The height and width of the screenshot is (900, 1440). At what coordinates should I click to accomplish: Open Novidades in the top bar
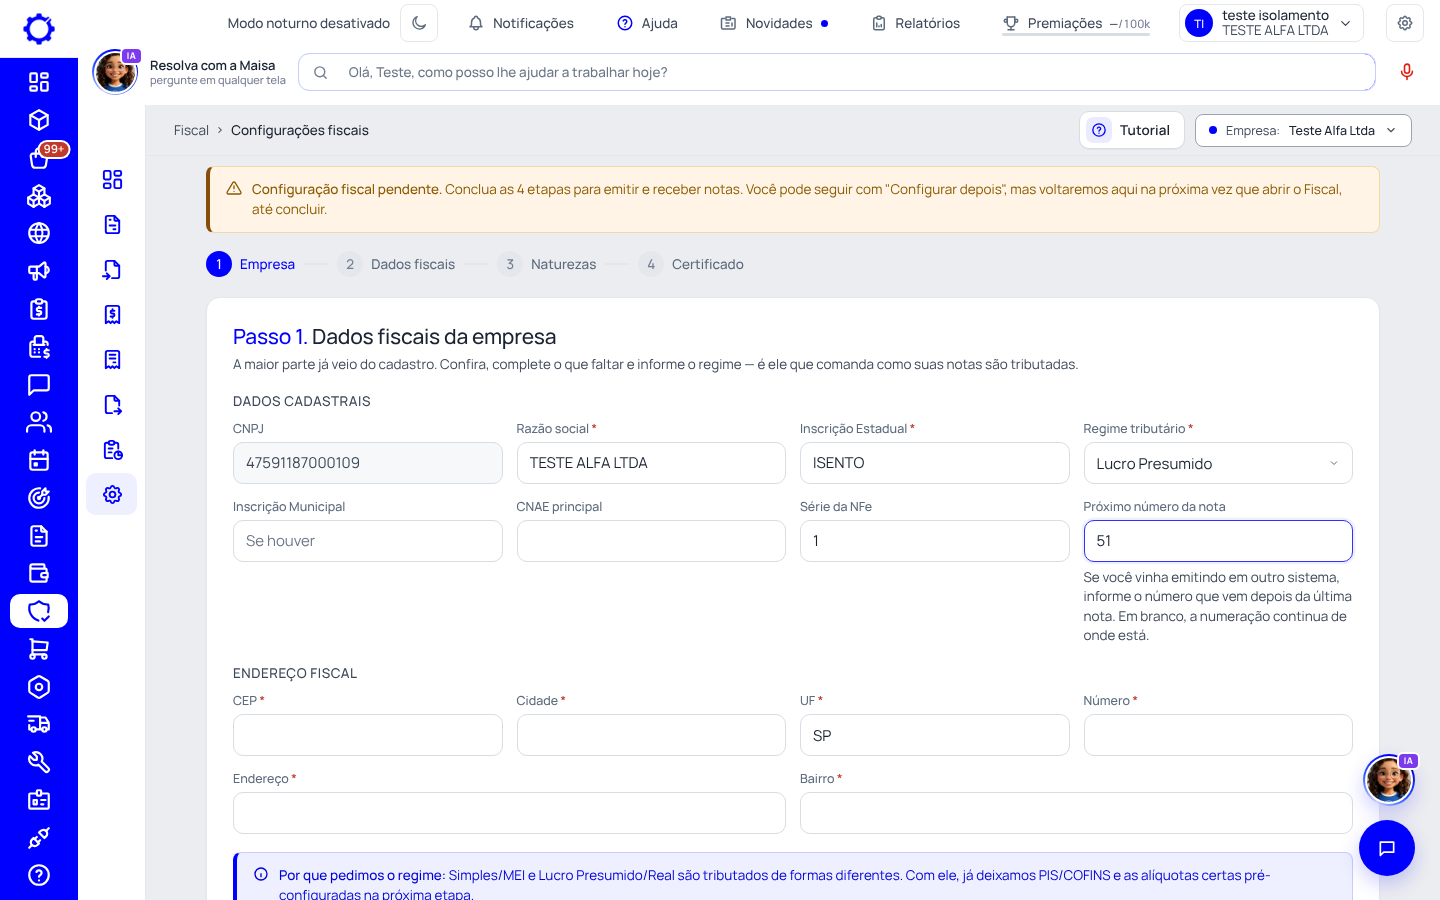pyautogui.click(x=774, y=23)
